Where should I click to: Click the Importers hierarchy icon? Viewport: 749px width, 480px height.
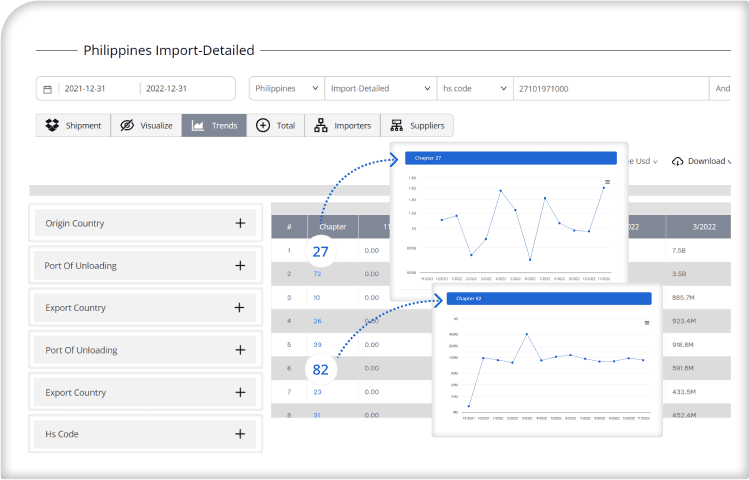(321, 126)
